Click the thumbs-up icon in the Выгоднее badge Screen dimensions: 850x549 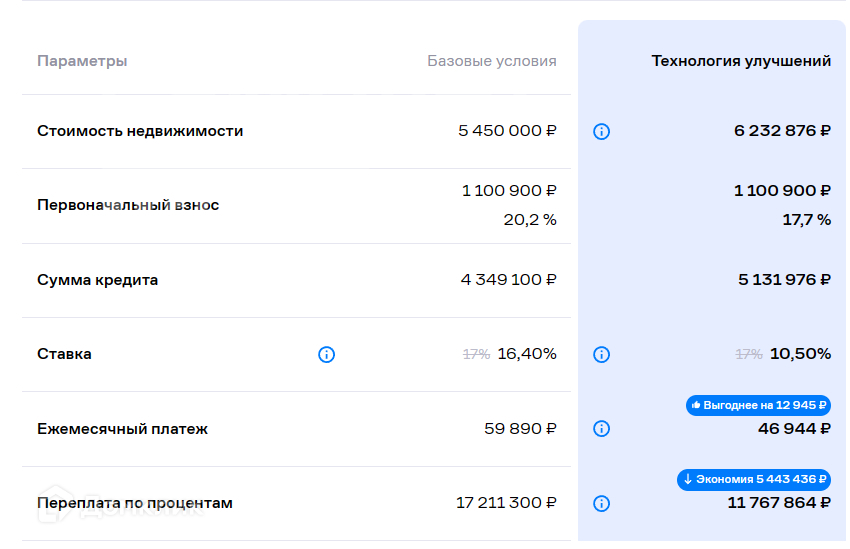pos(696,405)
